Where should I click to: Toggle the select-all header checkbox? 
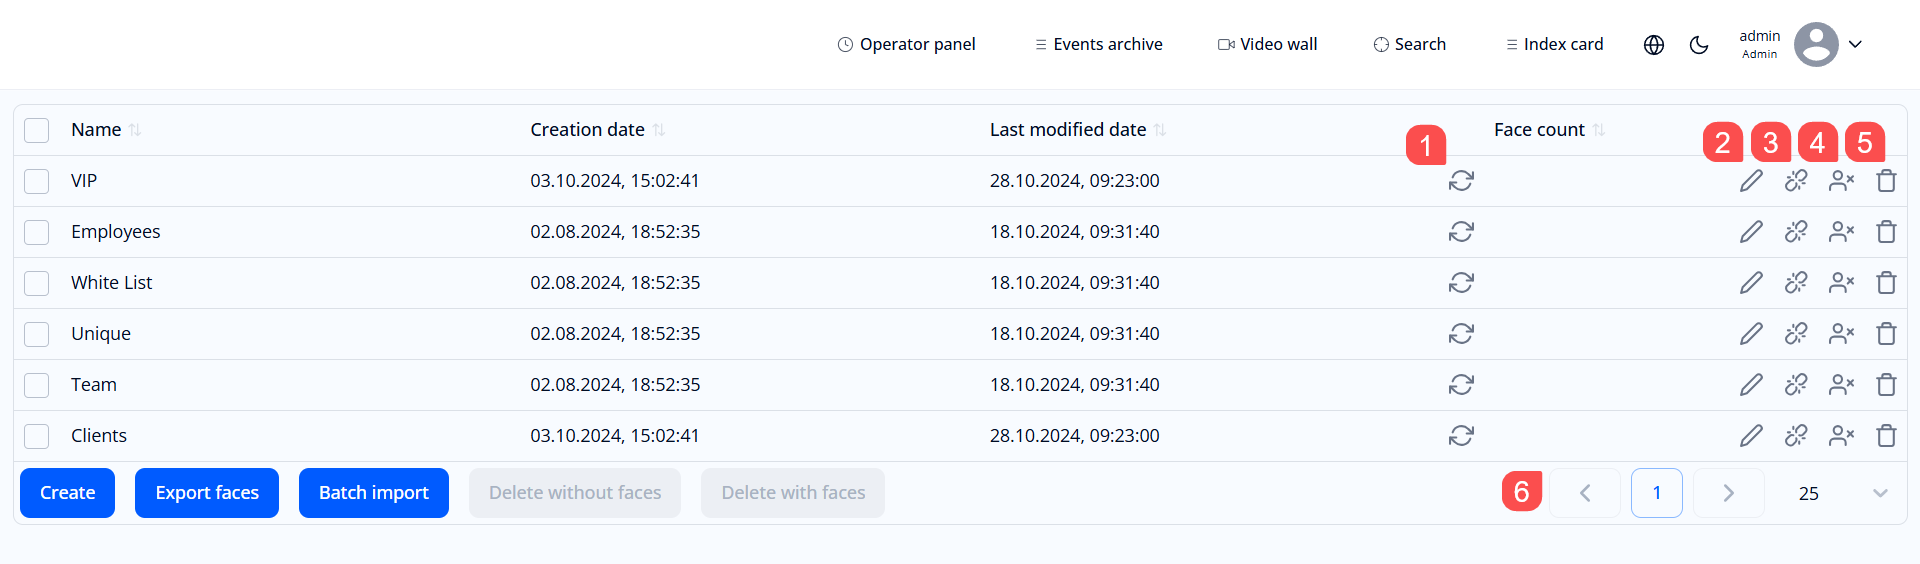coord(37,130)
